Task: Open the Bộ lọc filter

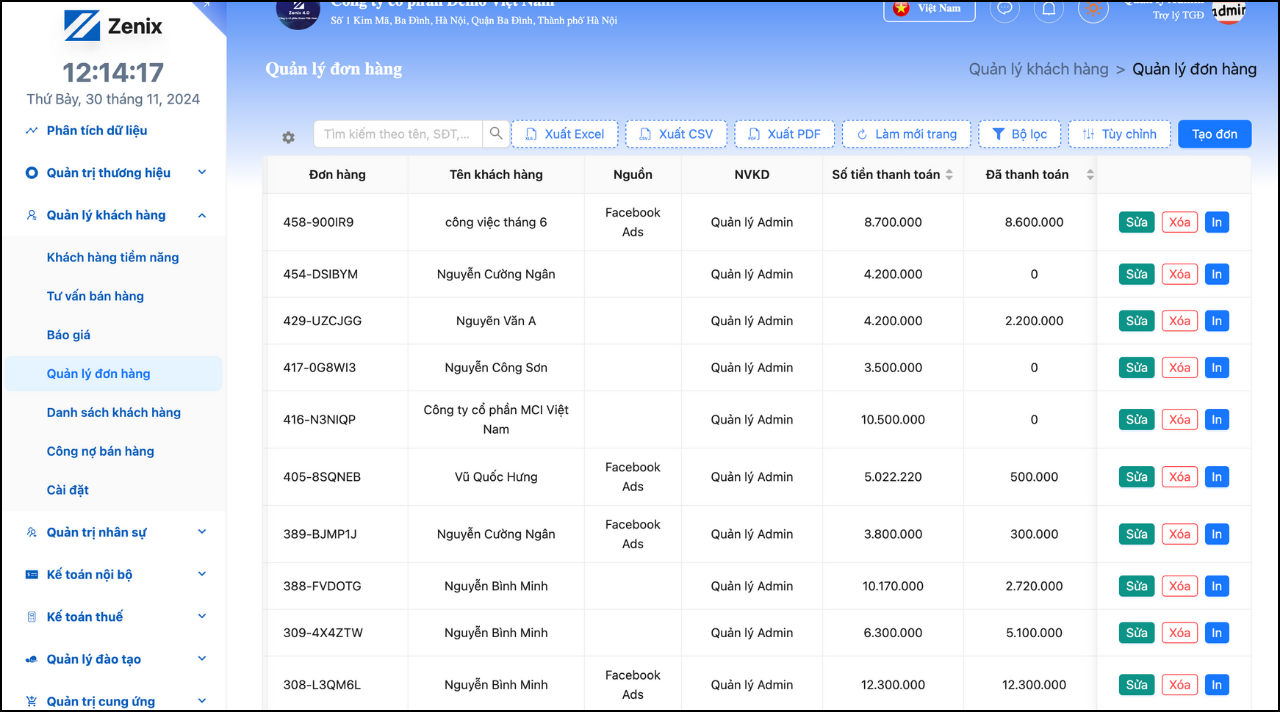Action: pyautogui.click(x=1018, y=134)
